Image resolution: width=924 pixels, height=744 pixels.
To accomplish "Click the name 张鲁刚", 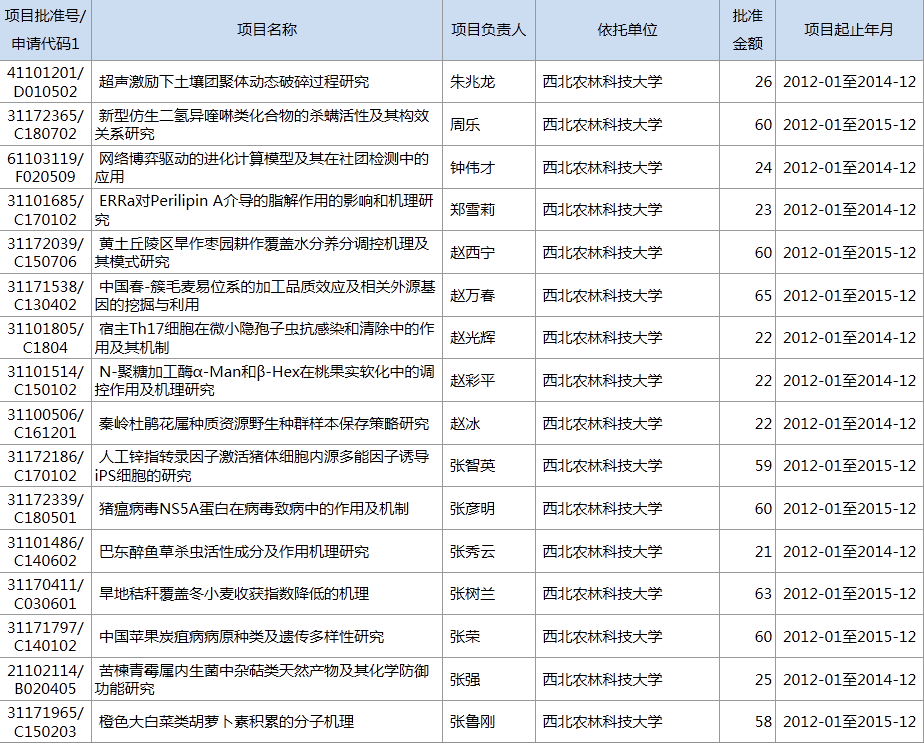I will [473, 722].
